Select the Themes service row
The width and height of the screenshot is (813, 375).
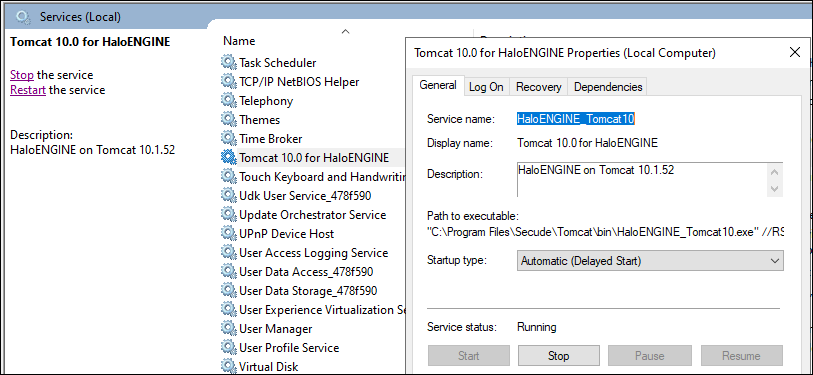pos(313,119)
